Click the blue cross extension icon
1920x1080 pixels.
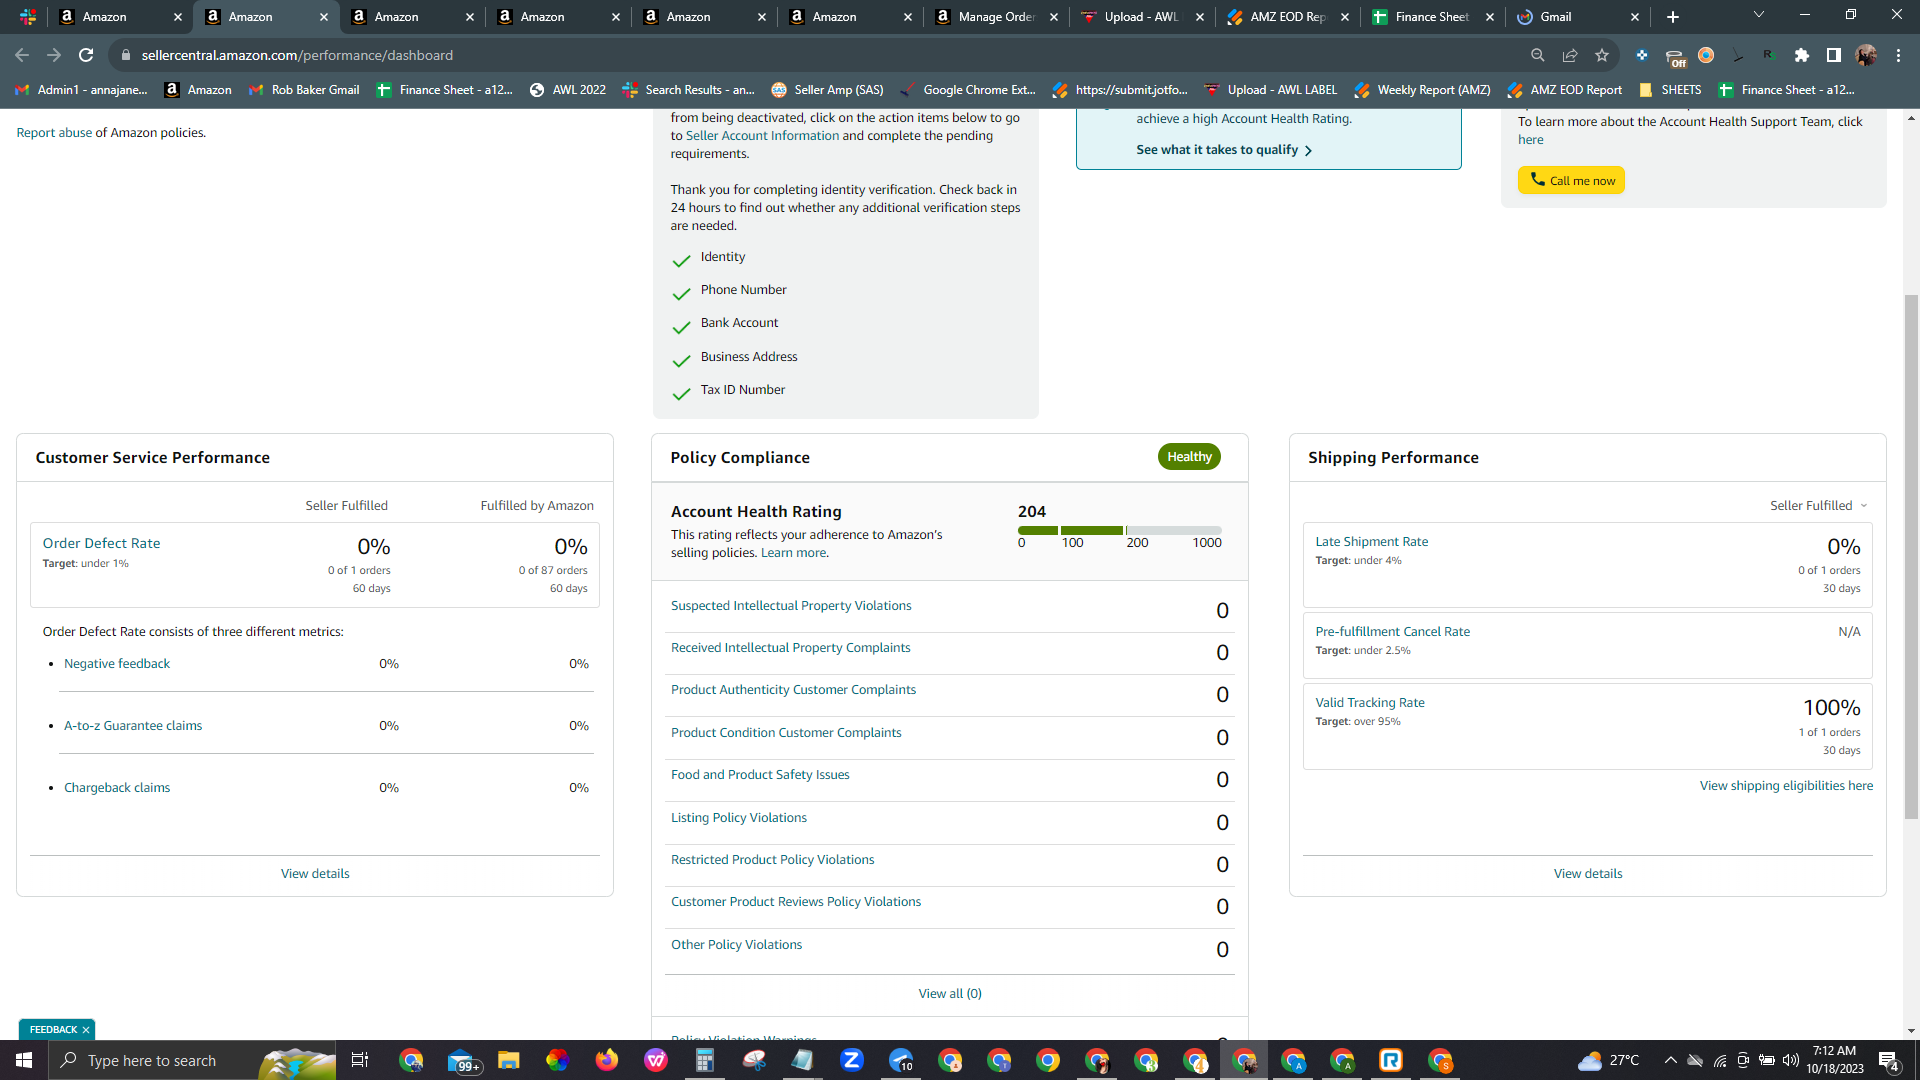1642,55
